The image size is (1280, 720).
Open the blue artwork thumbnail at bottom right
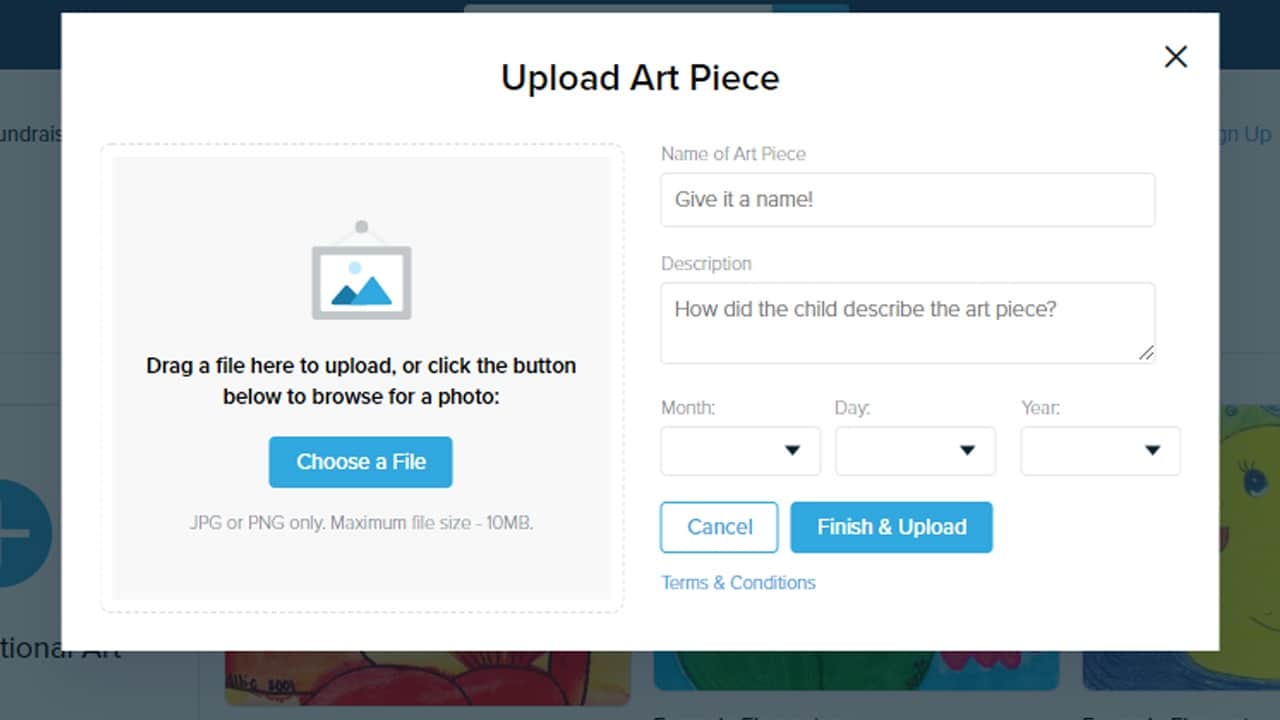[1180, 670]
